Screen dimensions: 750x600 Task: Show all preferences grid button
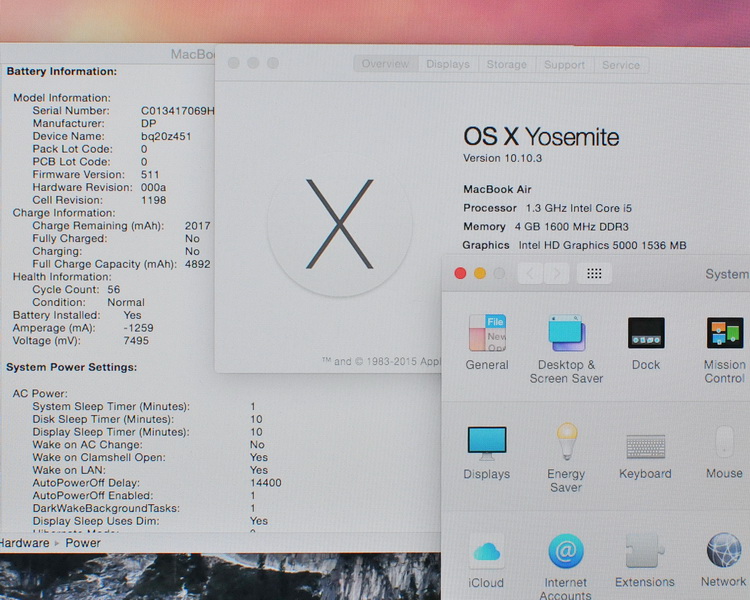tap(594, 273)
